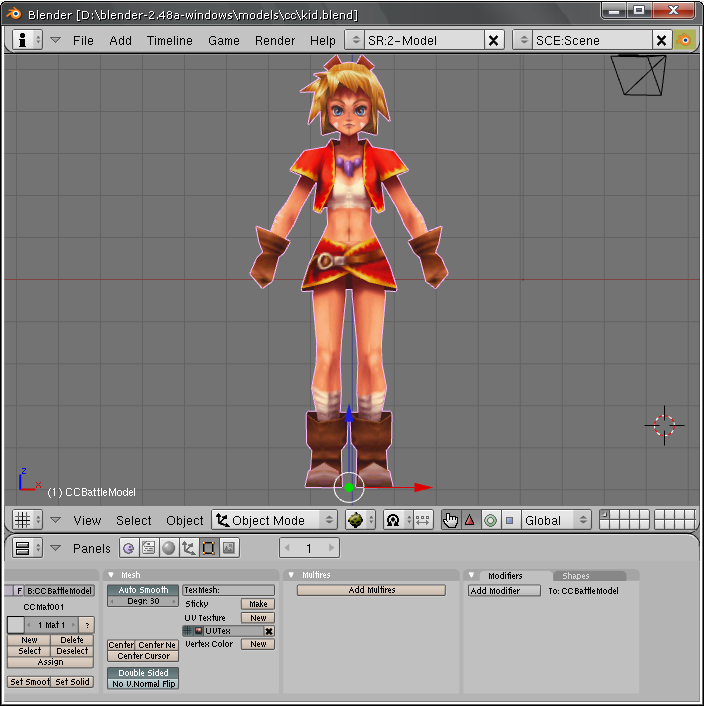Collapse the Info header menus triangle
Viewport: 704px width, 706px height.
click(x=55, y=40)
